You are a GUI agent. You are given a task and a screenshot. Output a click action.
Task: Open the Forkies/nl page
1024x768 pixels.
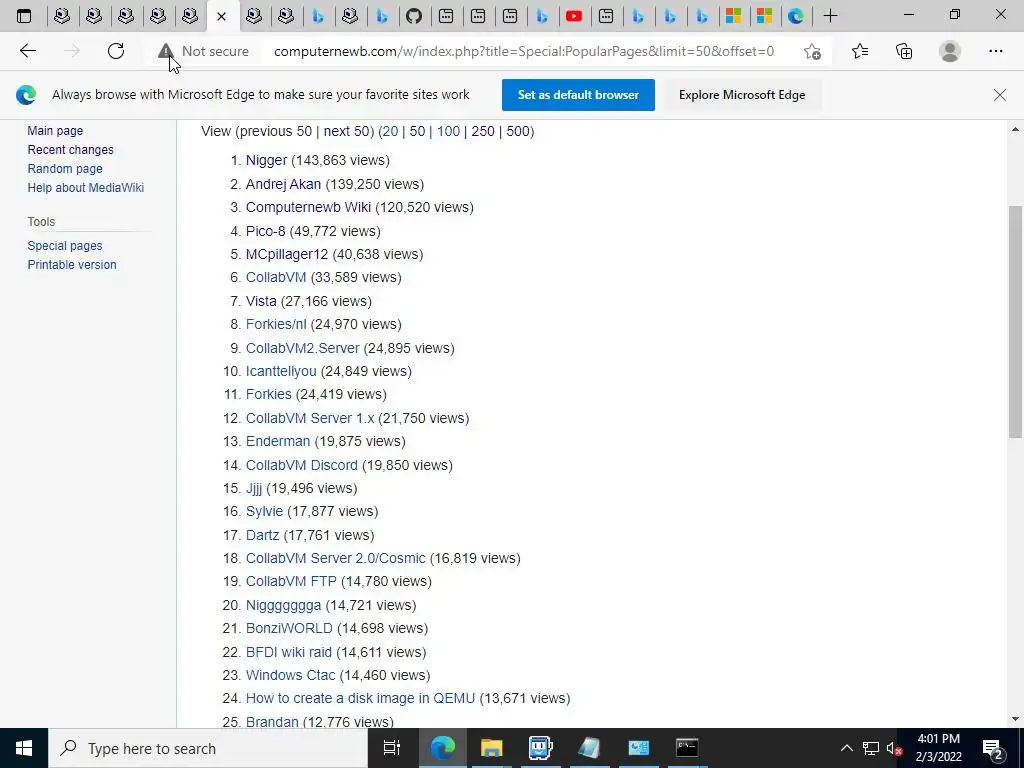[276, 324]
